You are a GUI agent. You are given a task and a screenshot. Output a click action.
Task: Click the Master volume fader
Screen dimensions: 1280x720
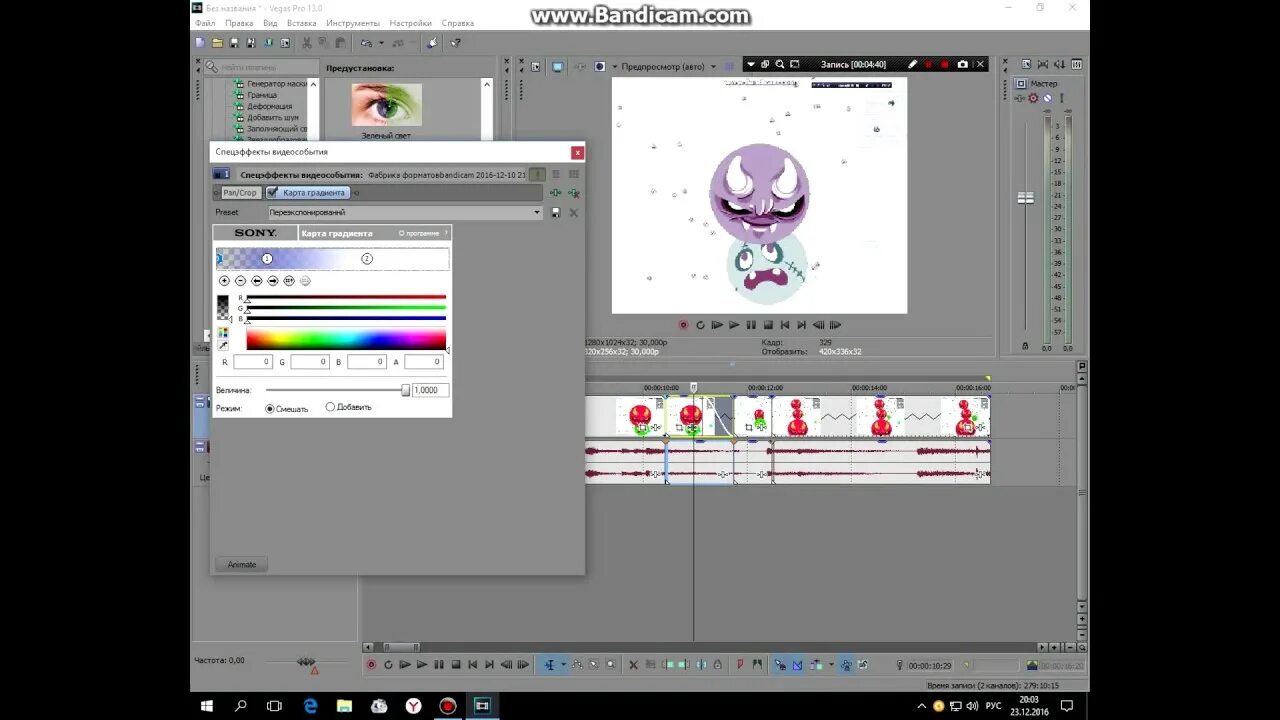[x=1025, y=197]
